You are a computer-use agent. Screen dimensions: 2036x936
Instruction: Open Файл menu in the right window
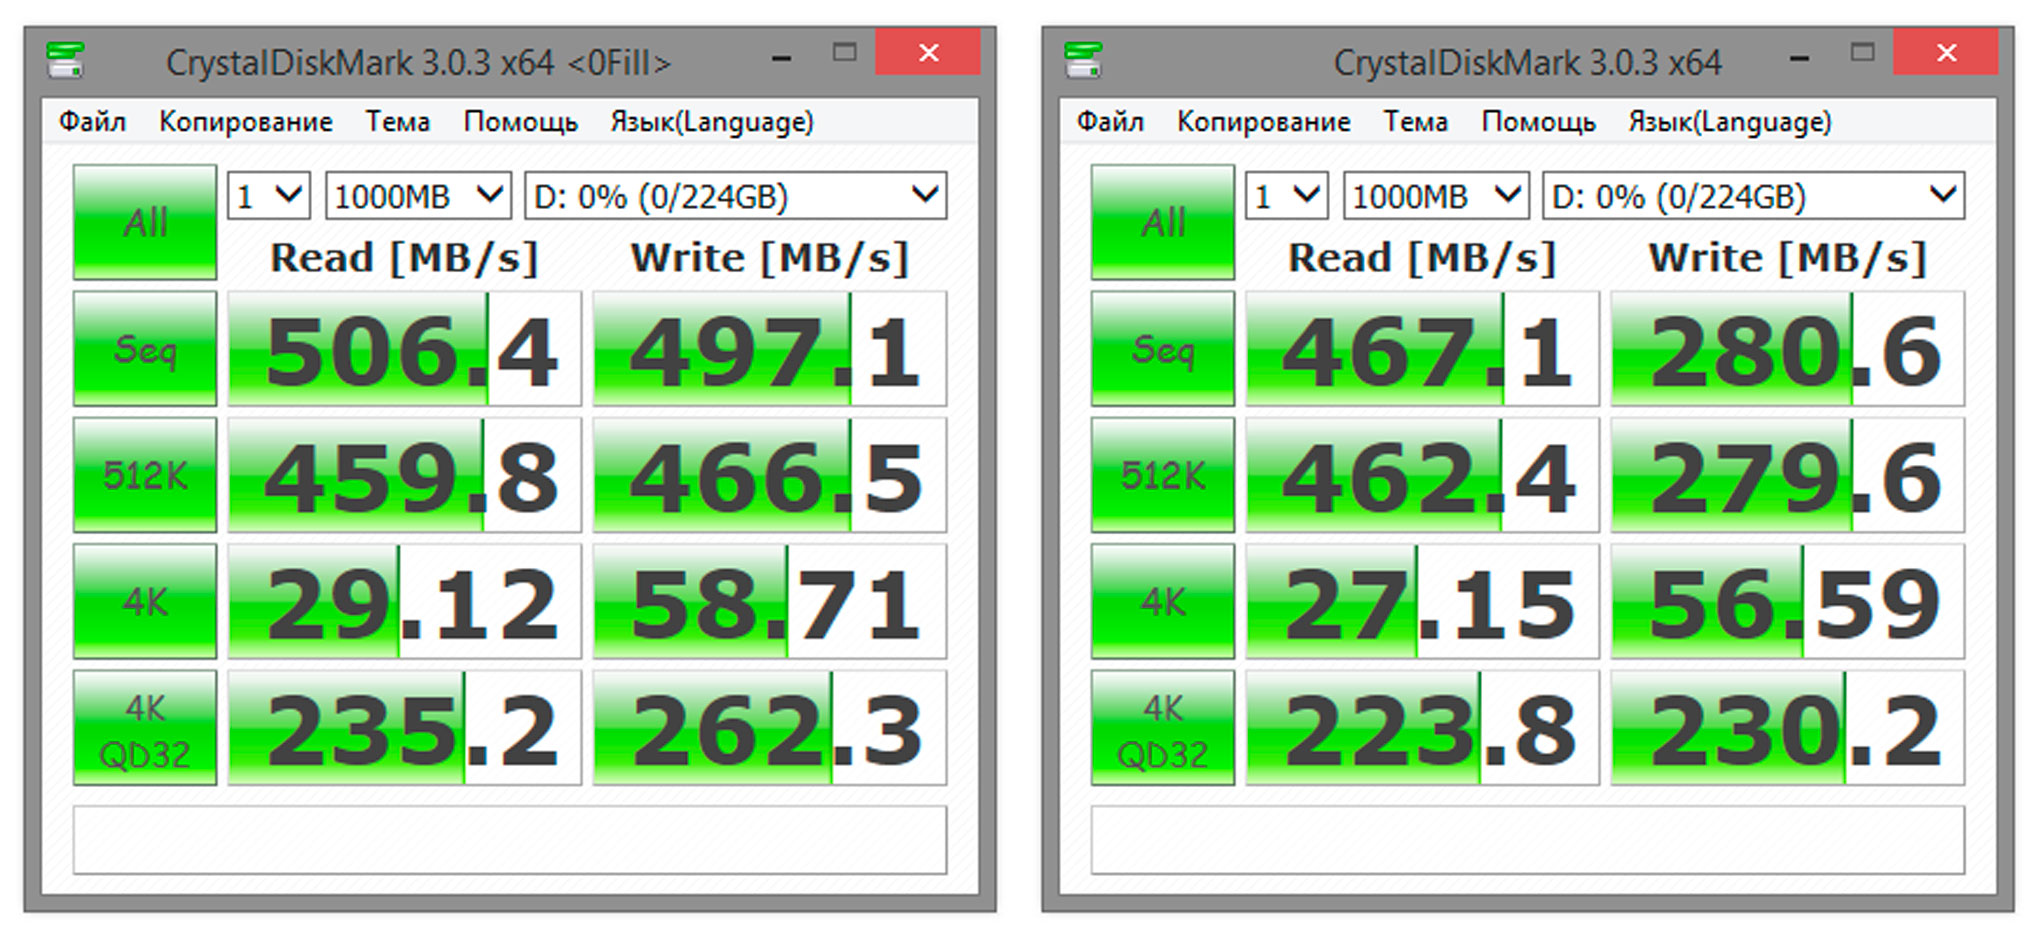click(1110, 122)
